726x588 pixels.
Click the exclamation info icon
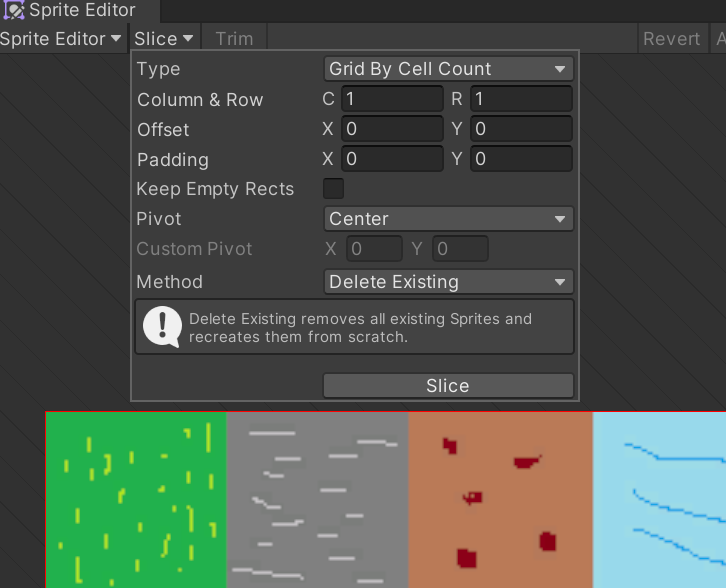(162, 327)
